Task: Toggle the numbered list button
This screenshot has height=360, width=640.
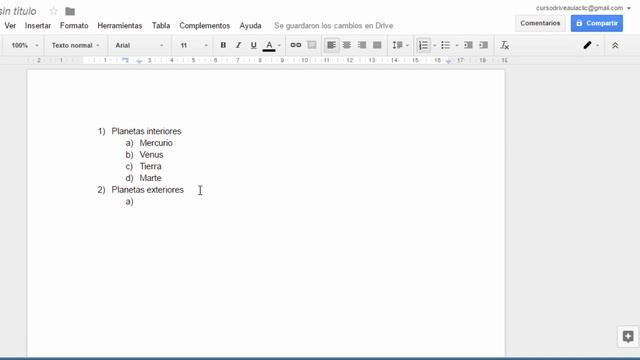Action: 423,45
